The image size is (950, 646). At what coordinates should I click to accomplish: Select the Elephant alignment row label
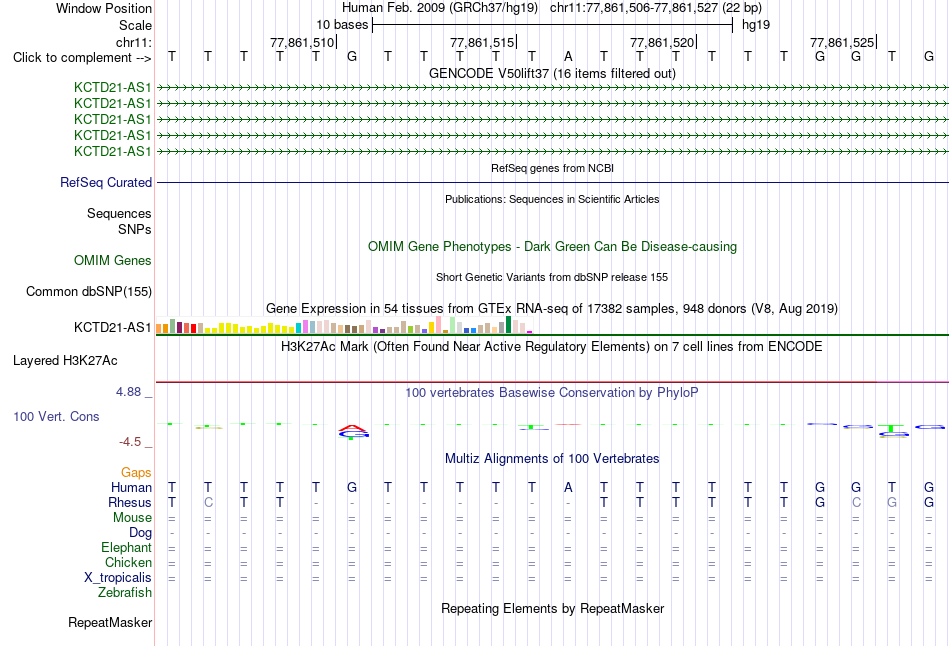pos(126,547)
